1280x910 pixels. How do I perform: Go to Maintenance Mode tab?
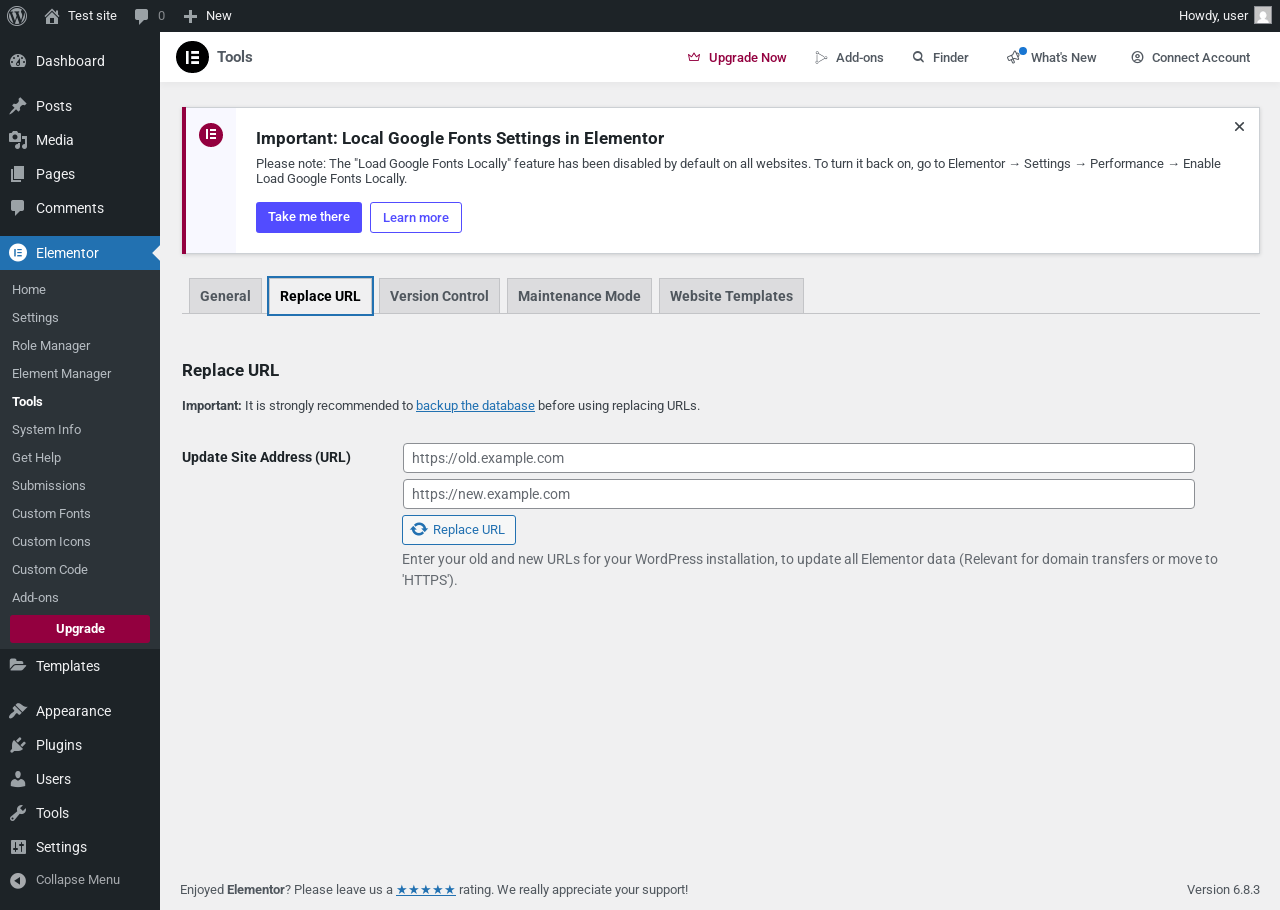coord(579,296)
